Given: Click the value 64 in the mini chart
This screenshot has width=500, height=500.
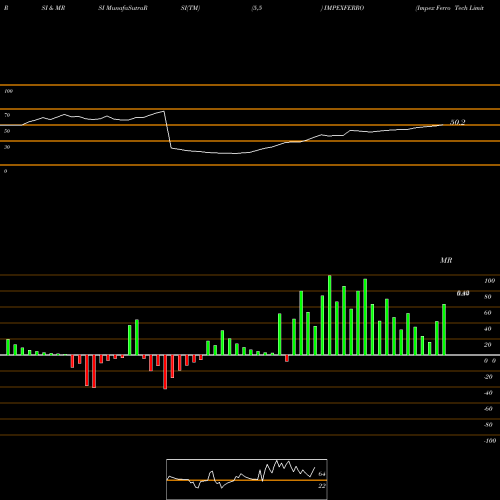Looking at the screenshot, I should coord(322,474).
